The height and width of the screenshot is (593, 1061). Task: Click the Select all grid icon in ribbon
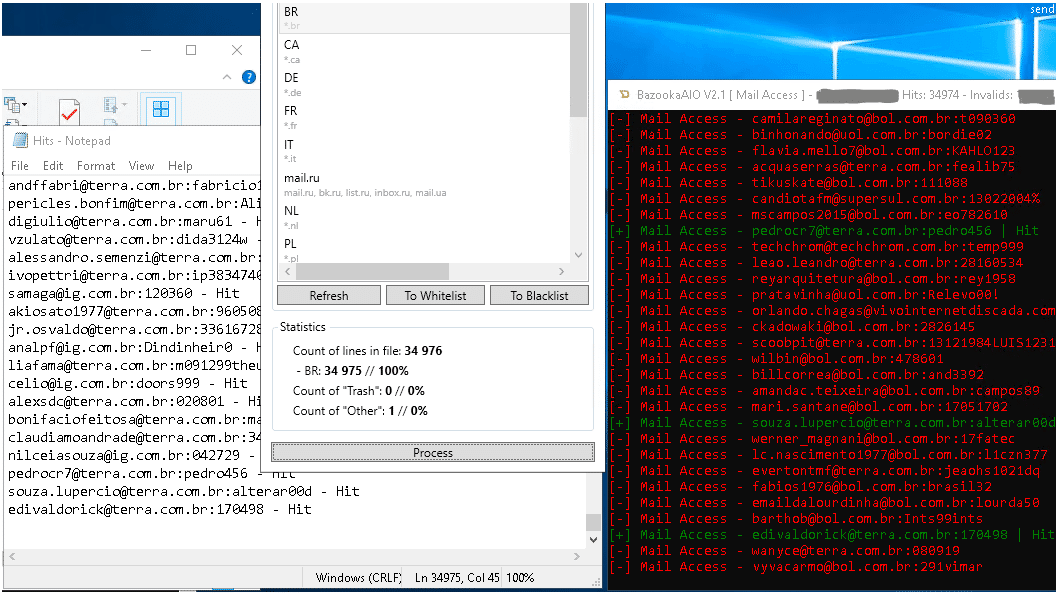point(160,109)
